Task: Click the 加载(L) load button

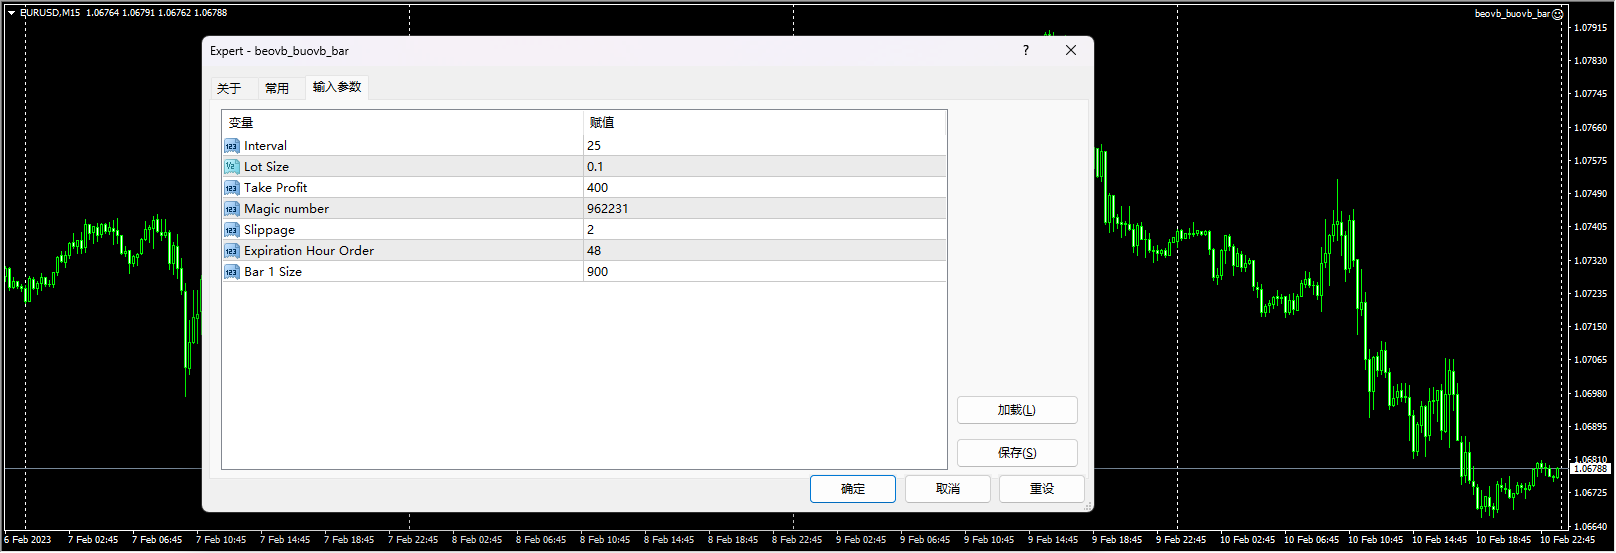Action: pyautogui.click(x=1017, y=410)
